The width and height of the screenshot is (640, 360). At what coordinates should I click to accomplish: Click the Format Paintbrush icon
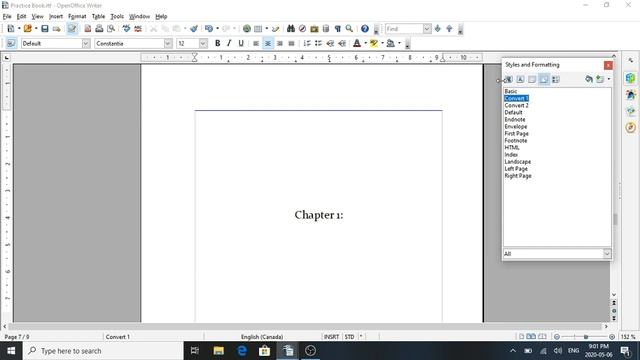194,29
